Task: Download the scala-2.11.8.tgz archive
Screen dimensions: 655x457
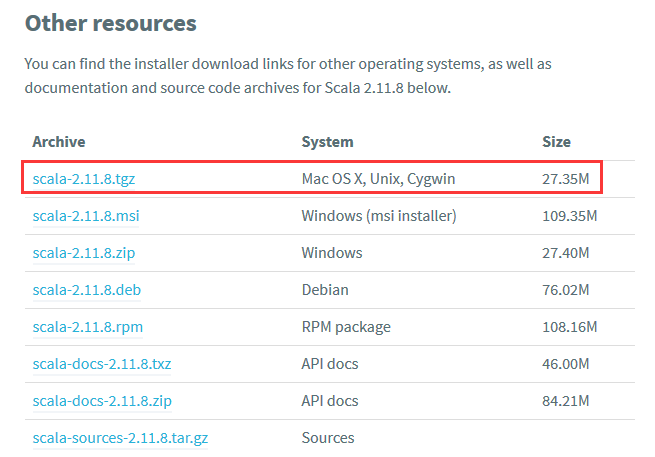Action: (x=84, y=179)
